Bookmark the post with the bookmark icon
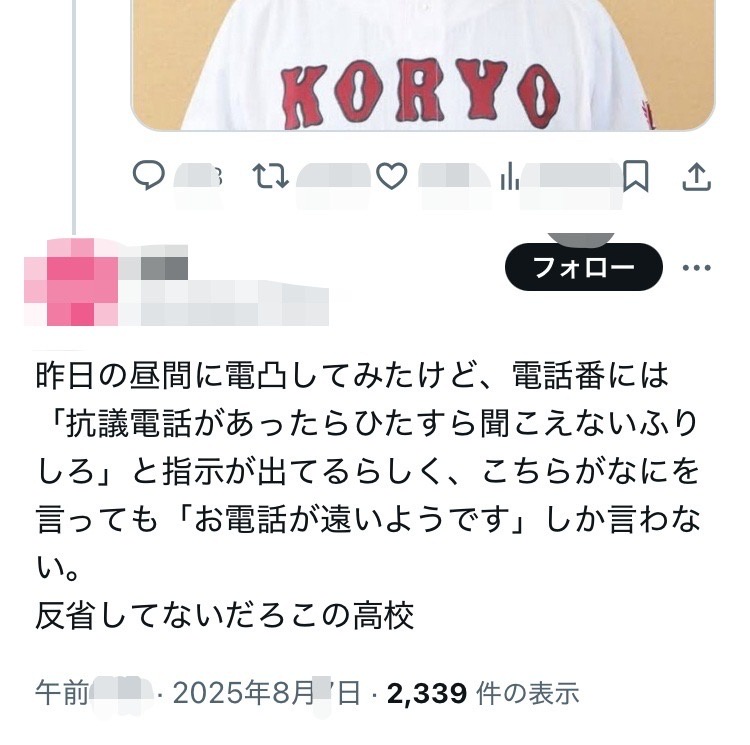750x745 pixels. click(x=636, y=176)
